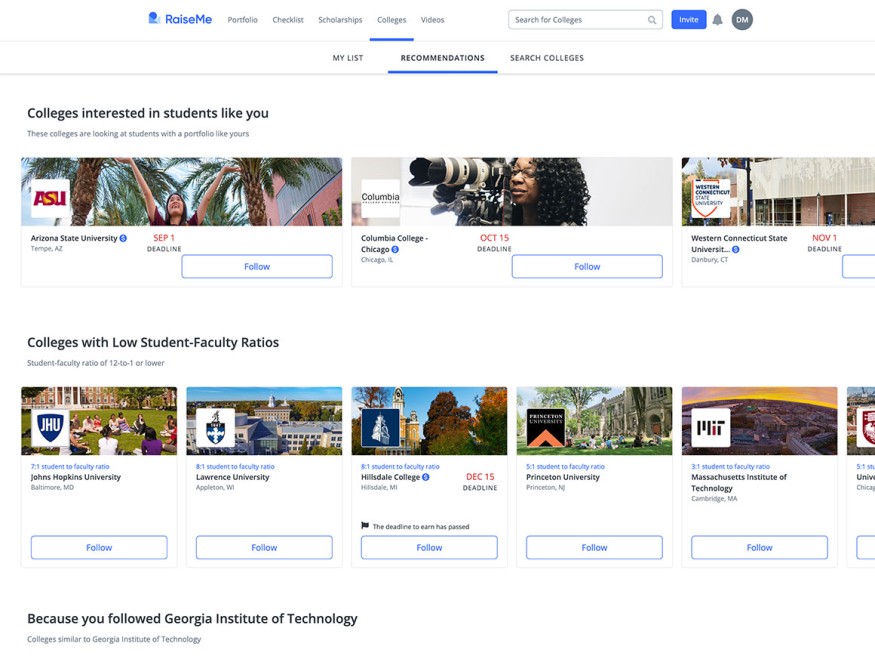Image resolution: width=875 pixels, height=656 pixels.
Task: Click the Hillsdale College logo badge
Action: coord(381,428)
